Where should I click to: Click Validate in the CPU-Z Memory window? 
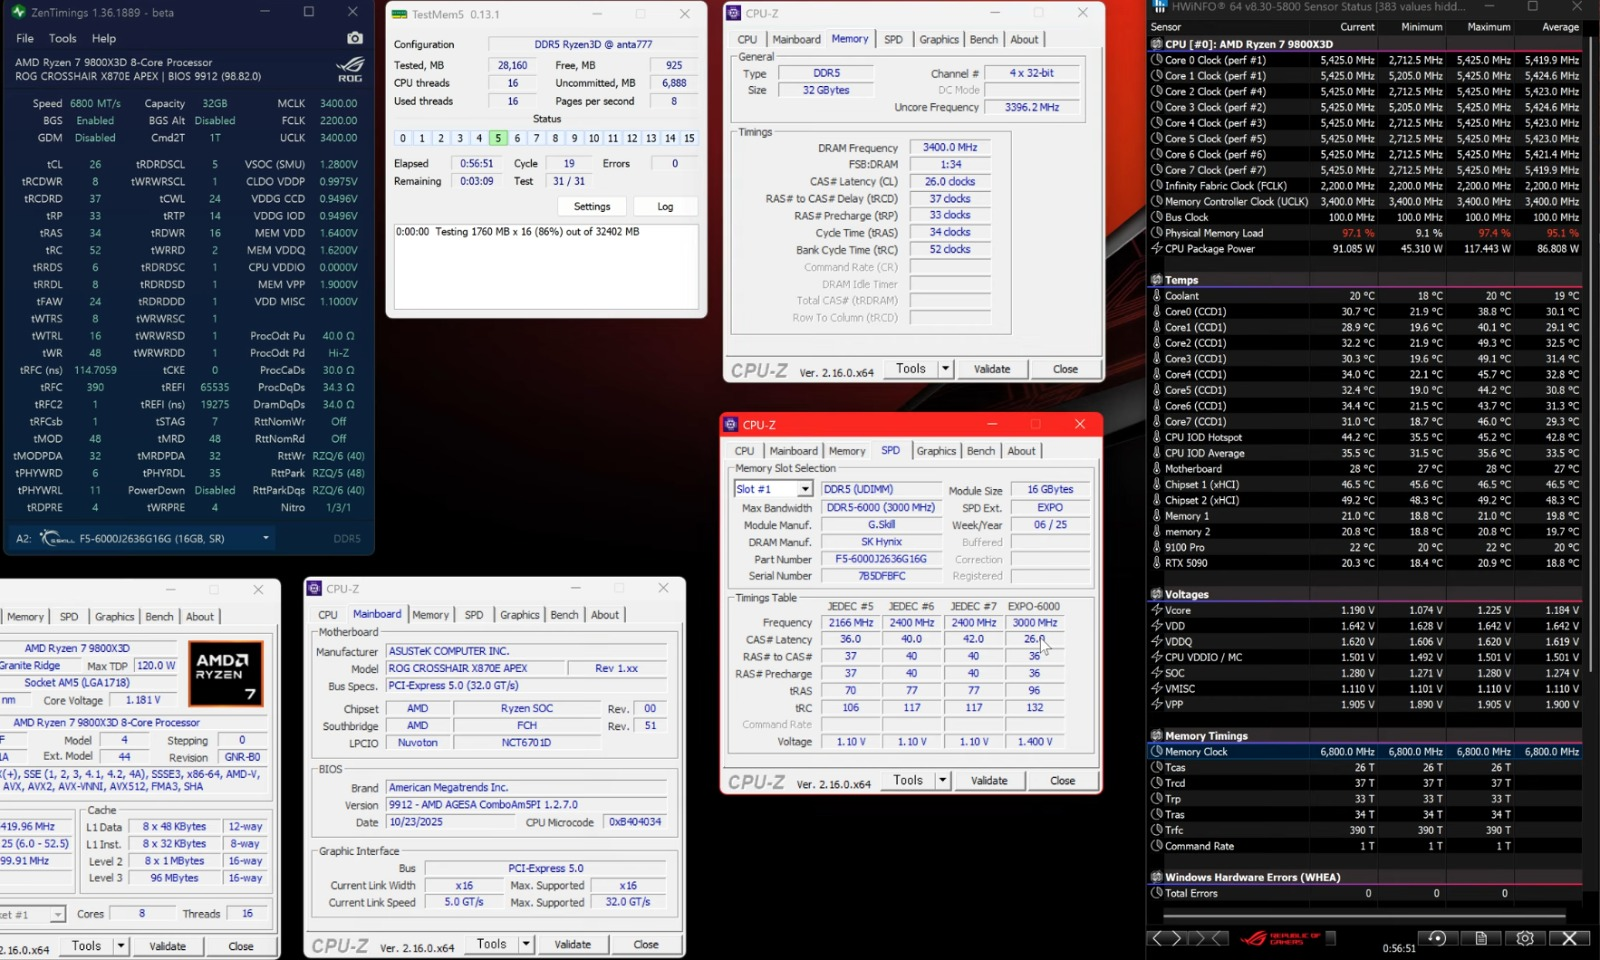[x=992, y=369]
